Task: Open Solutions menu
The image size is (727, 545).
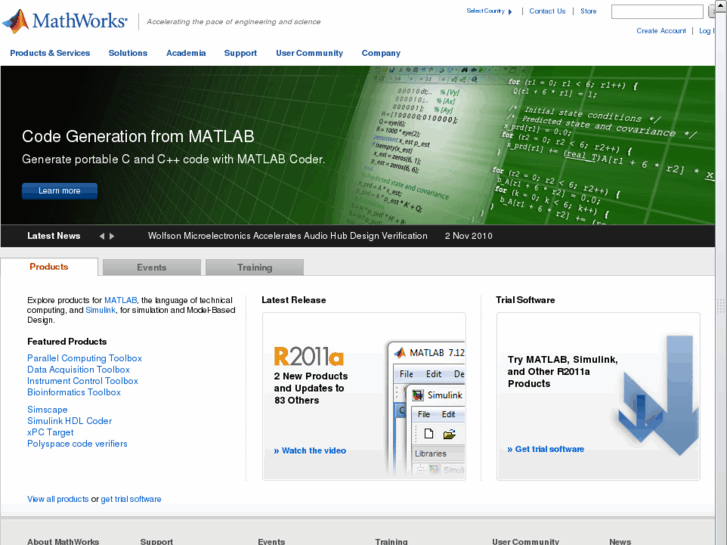Action: pos(128,53)
